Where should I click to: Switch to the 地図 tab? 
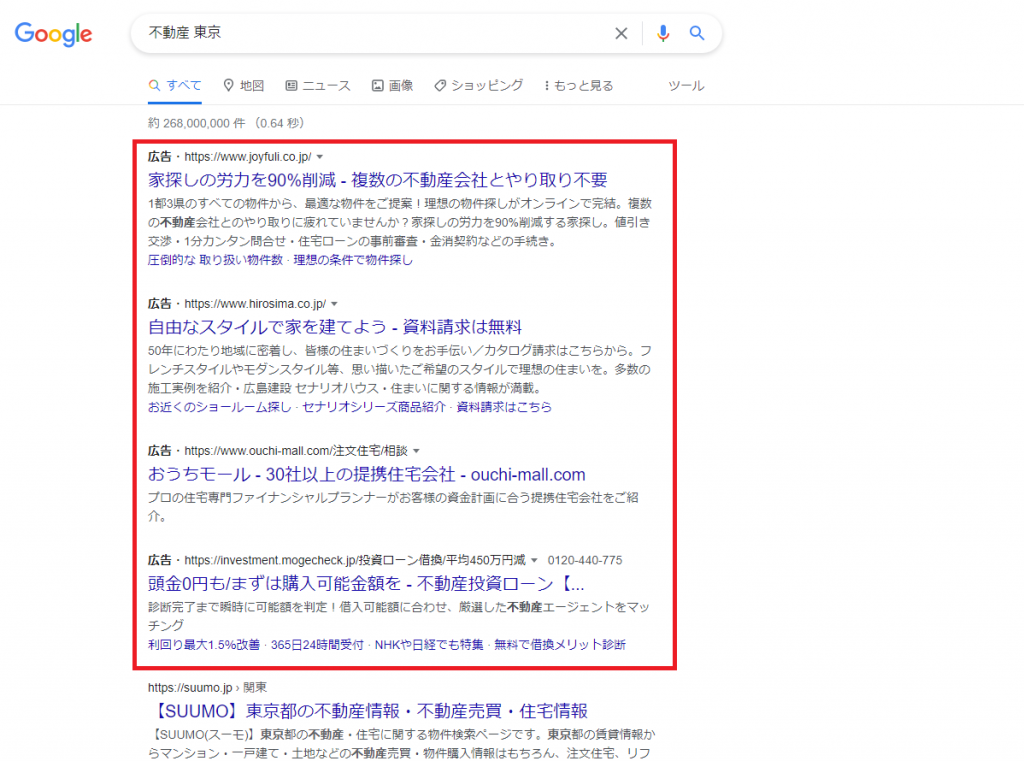(x=244, y=86)
